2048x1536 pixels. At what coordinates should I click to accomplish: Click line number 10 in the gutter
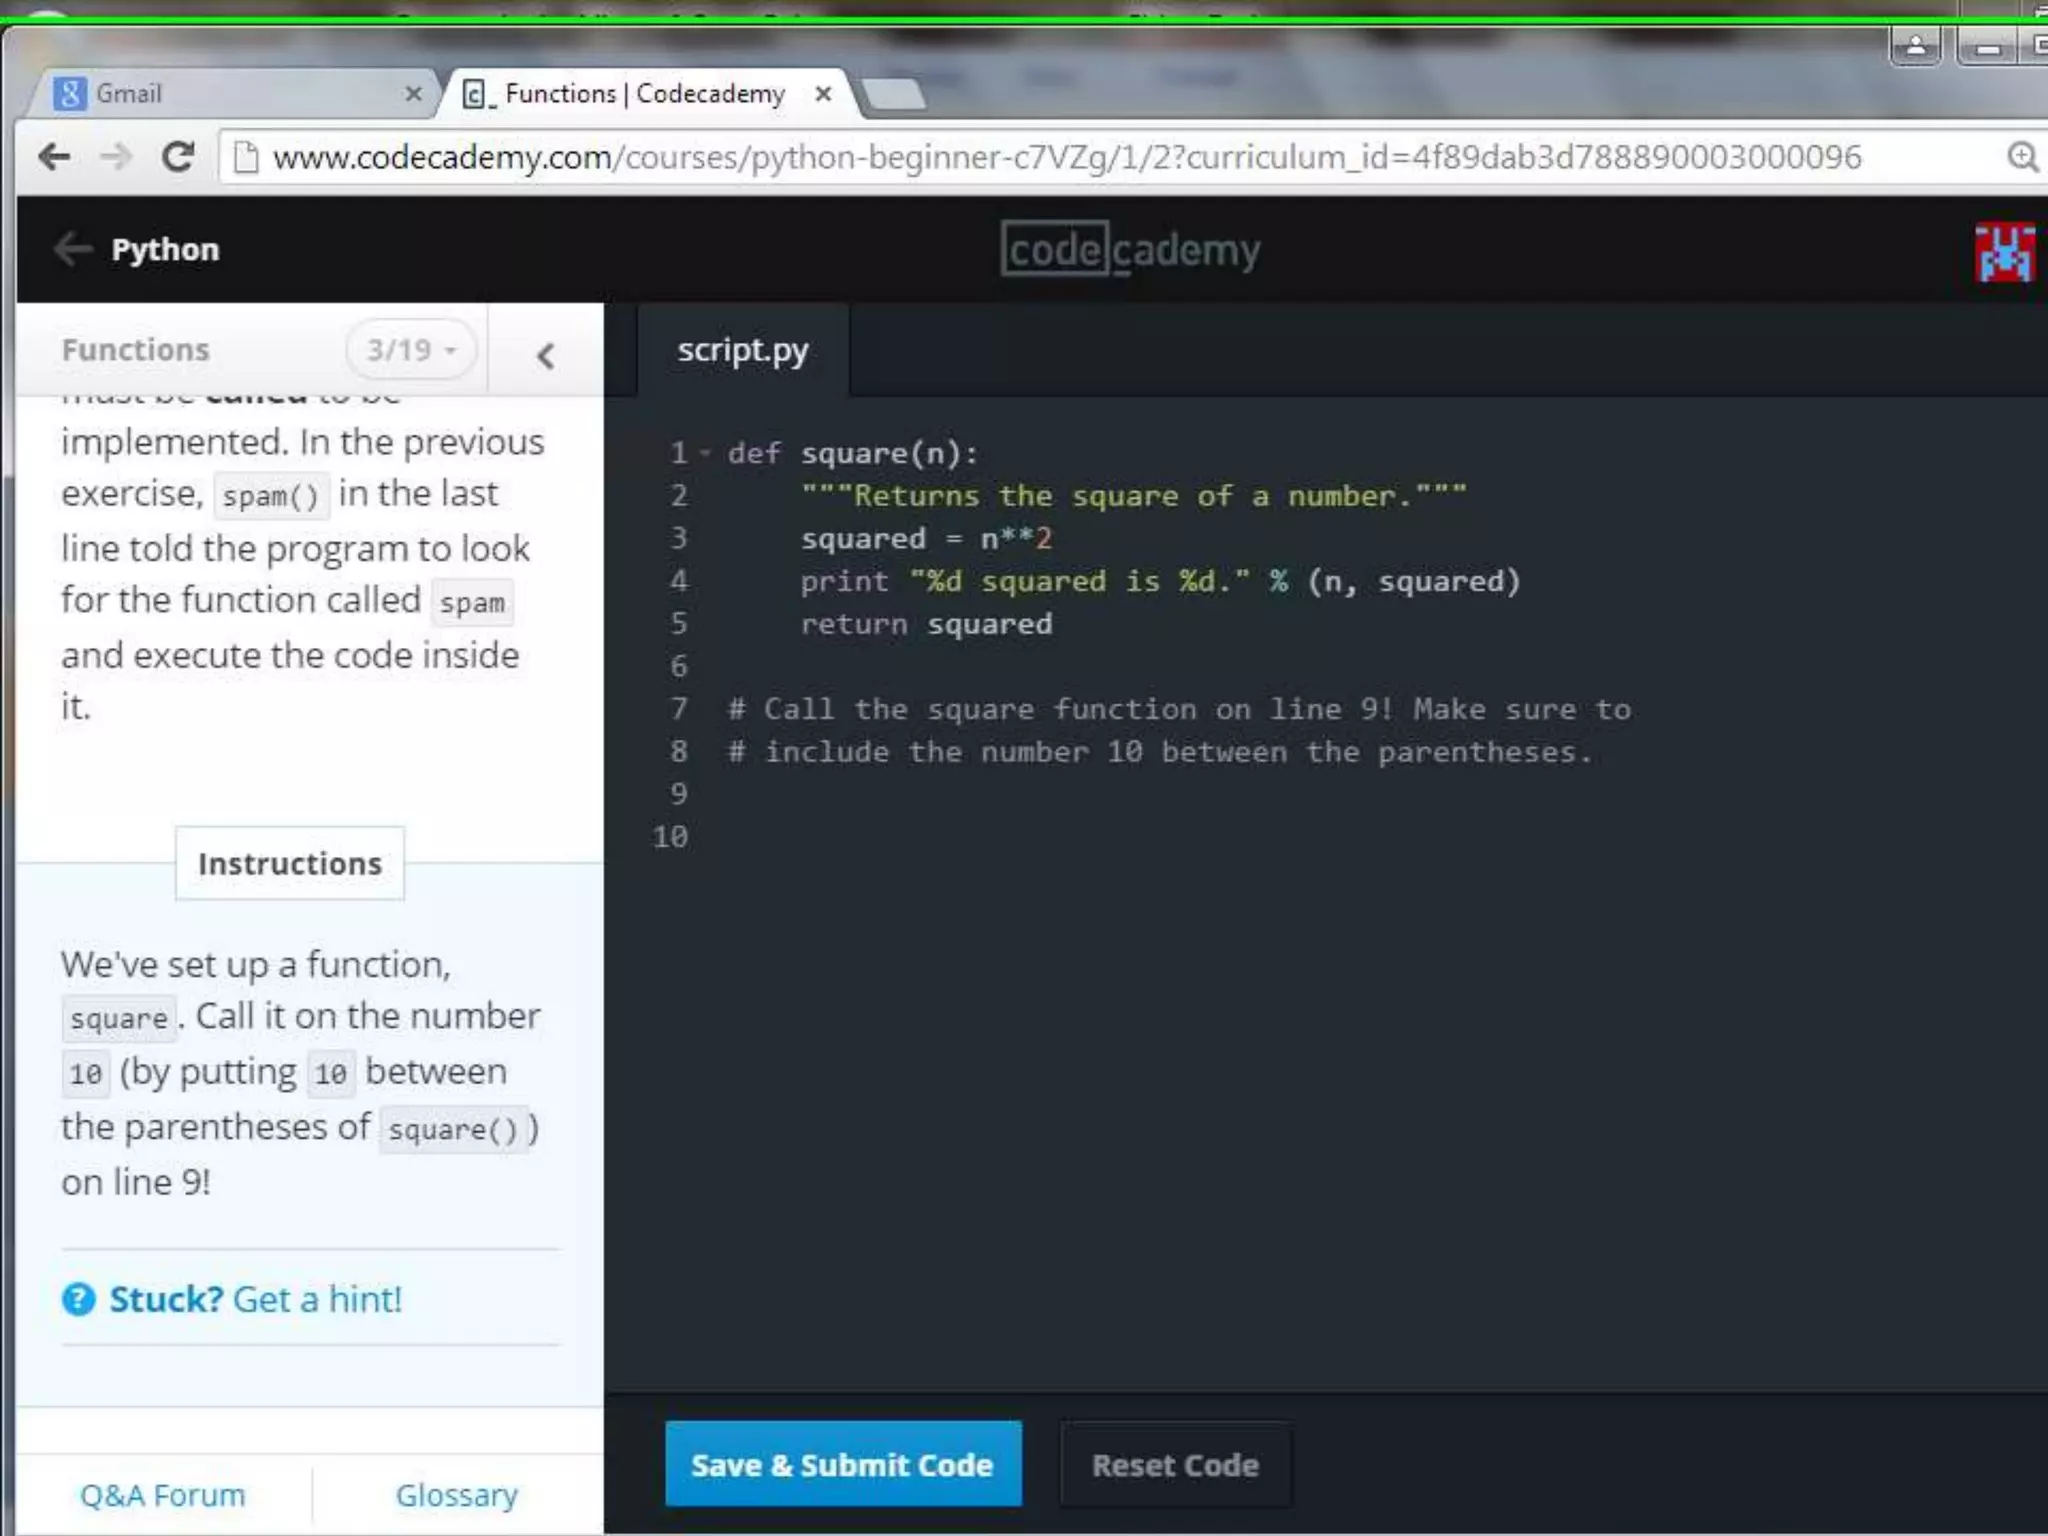pyautogui.click(x=670, y=836)
